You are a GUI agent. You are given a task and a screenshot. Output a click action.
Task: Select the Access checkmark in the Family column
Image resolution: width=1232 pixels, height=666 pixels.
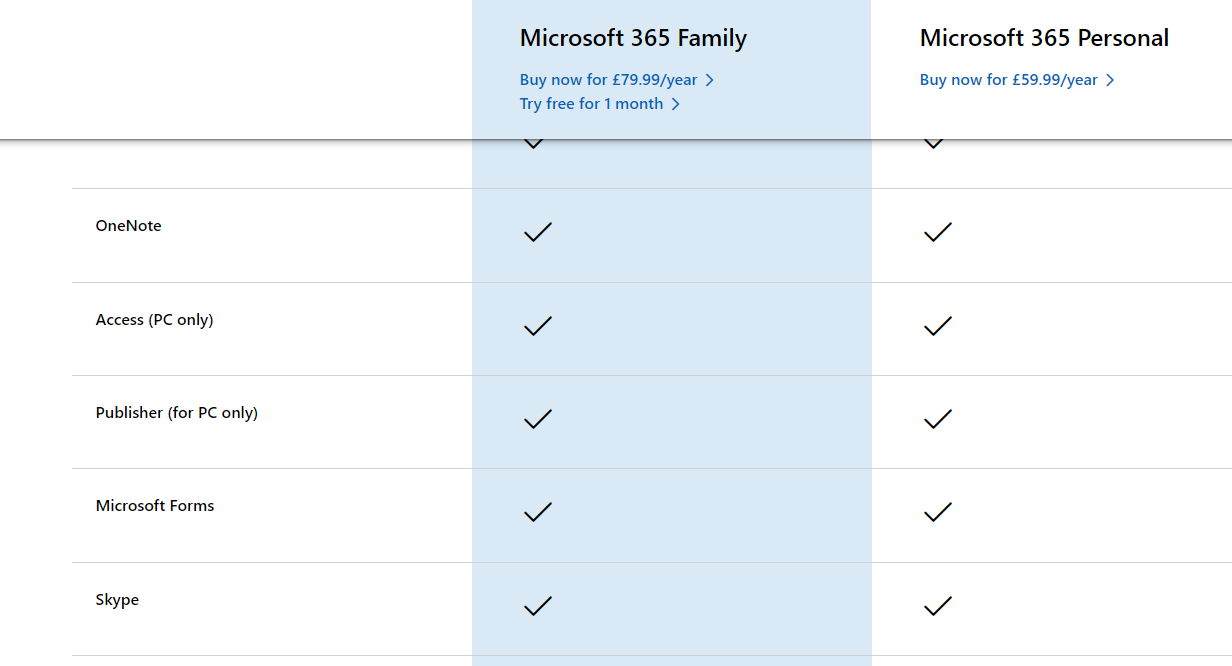[538, 326]
